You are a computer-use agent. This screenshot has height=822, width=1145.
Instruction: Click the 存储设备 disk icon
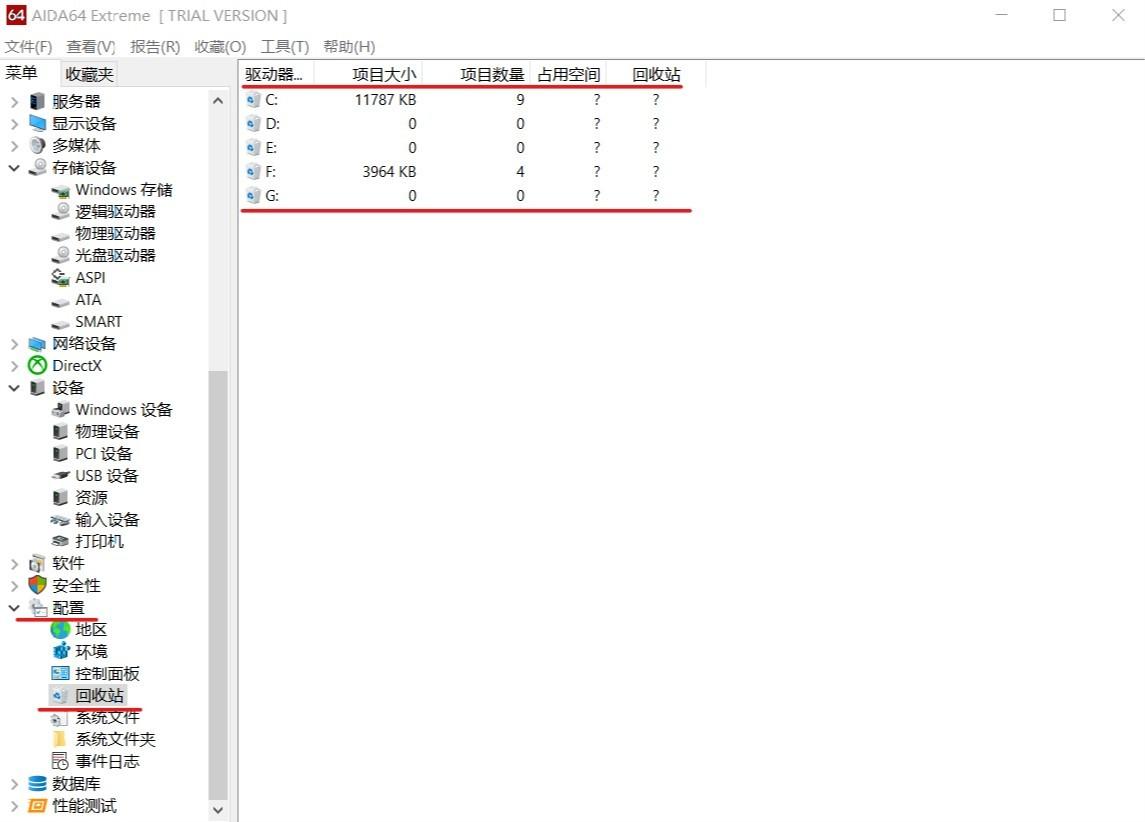37,167
